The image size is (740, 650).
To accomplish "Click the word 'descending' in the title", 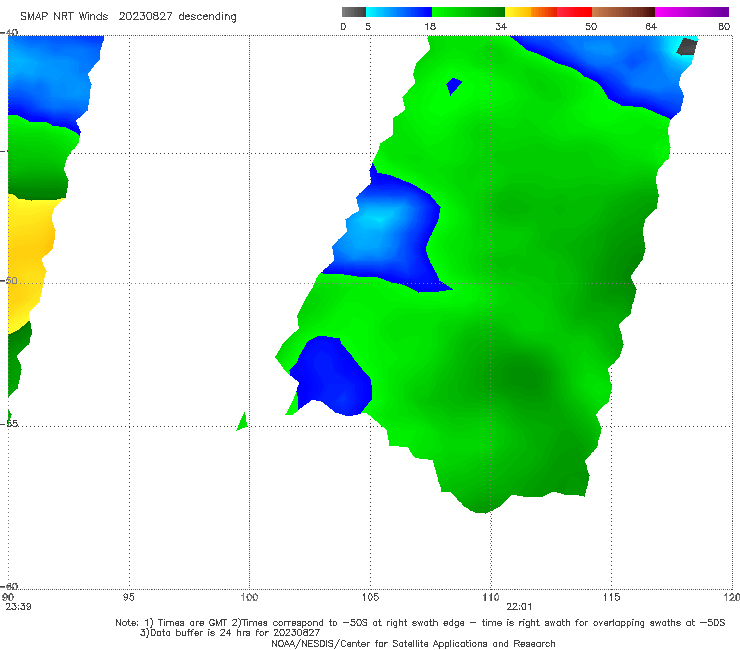I will [x=207, y=17].
